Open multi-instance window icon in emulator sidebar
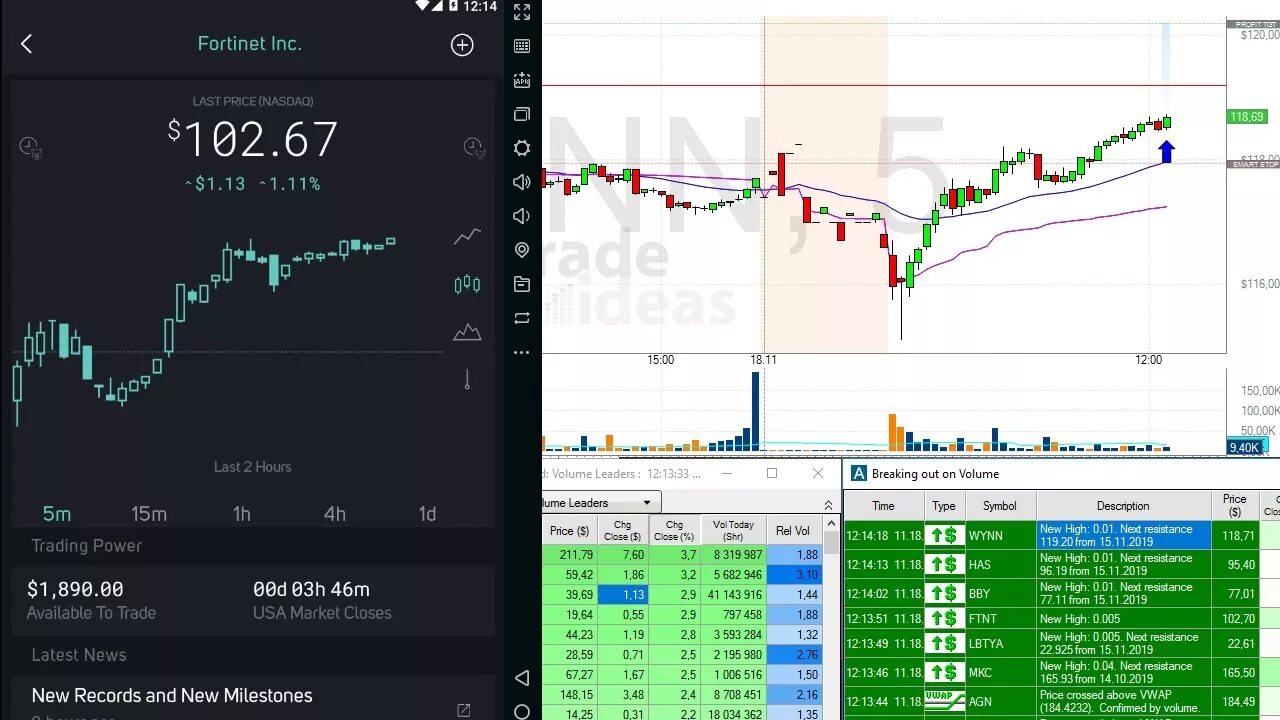Viewport: 1280px width, 720px height. point(522,114)
